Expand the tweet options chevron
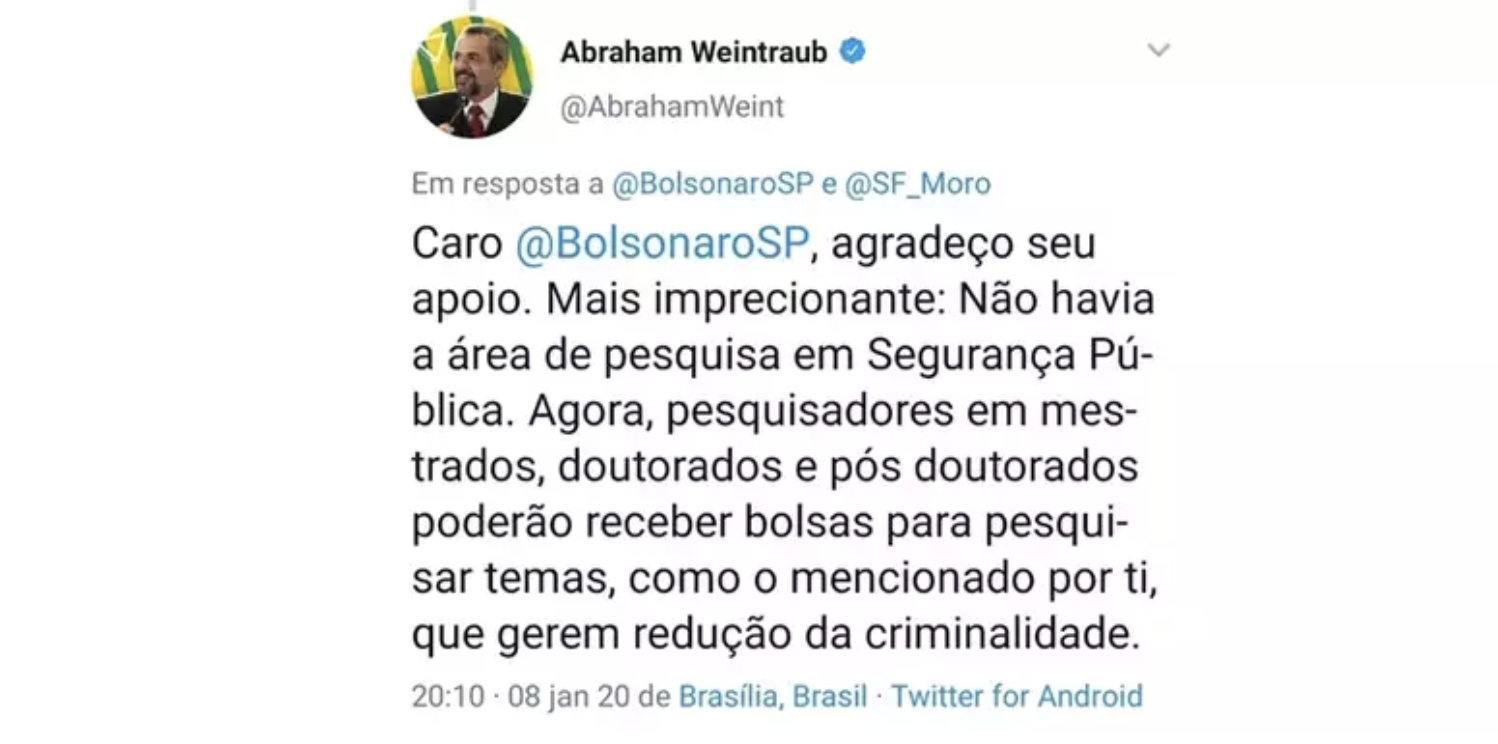 (1158, 50)
